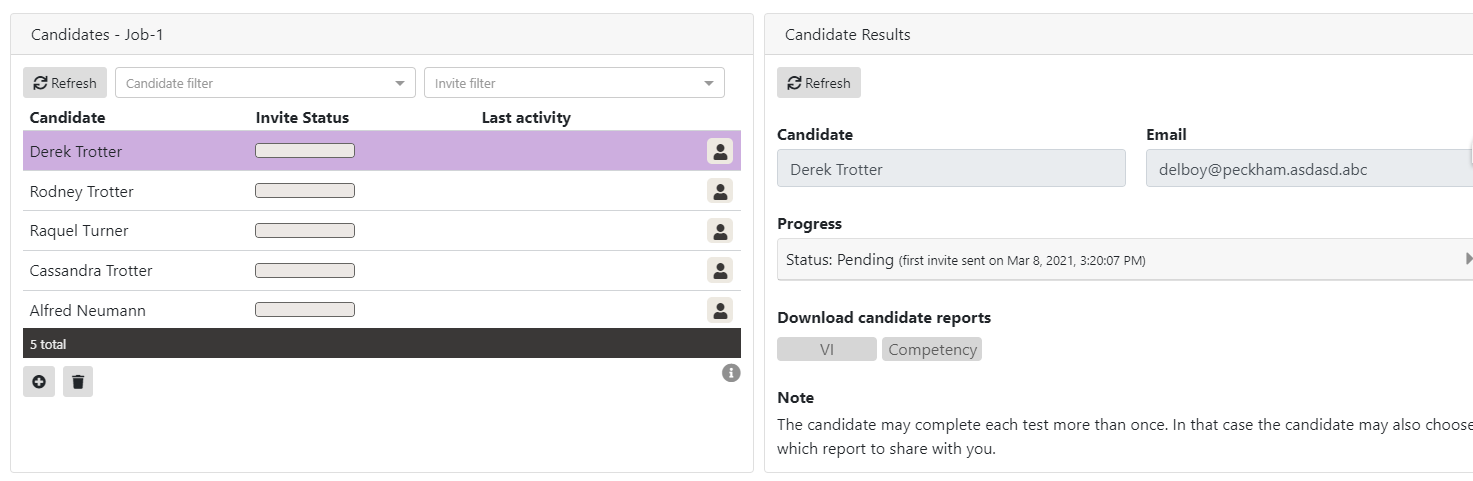
Task: Delete candidate using the trash icon
Action: 78,382
